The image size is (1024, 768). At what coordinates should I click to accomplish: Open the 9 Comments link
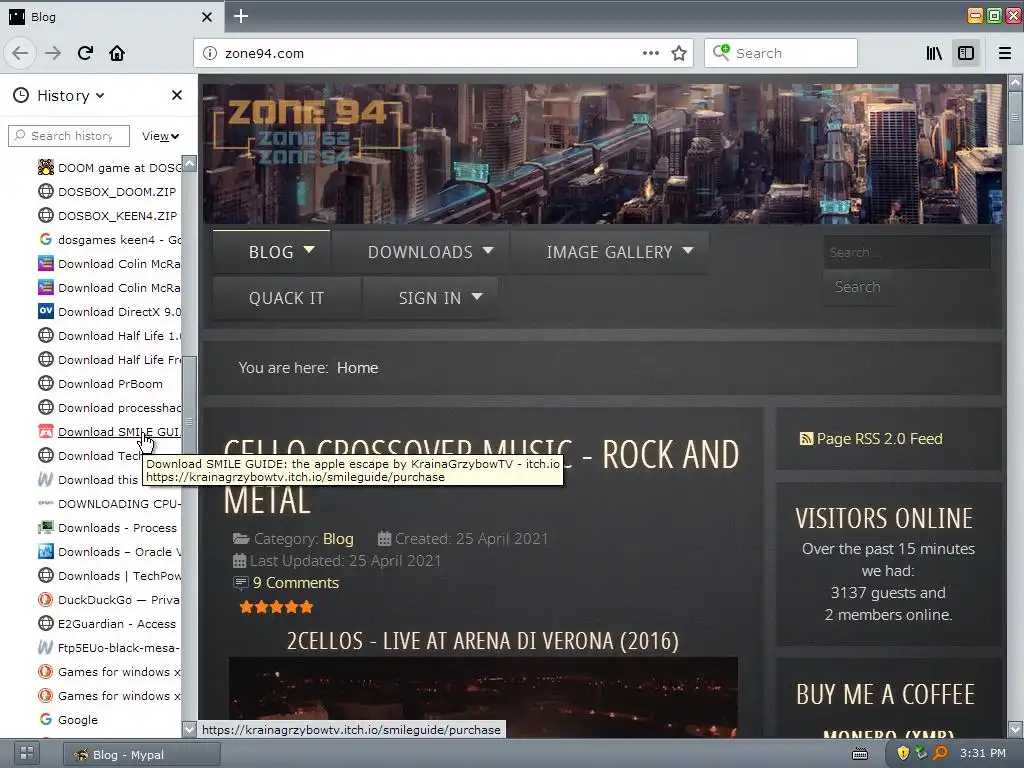coord(296,583)
